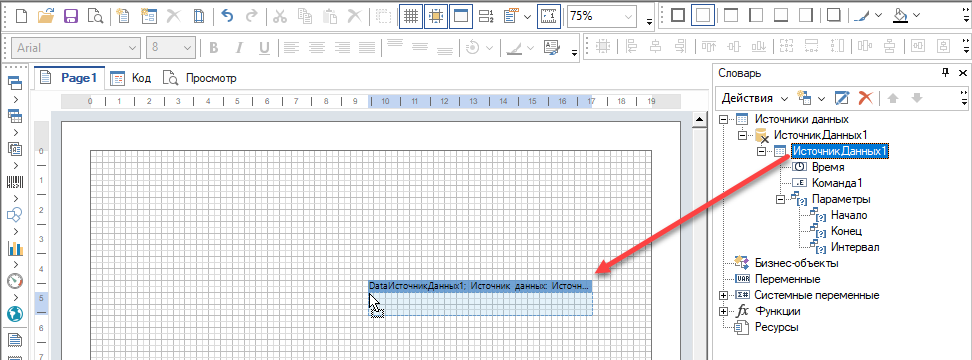Screen dimensions: 972x360
Task: Apply top border only
Action: coord(731,16)
